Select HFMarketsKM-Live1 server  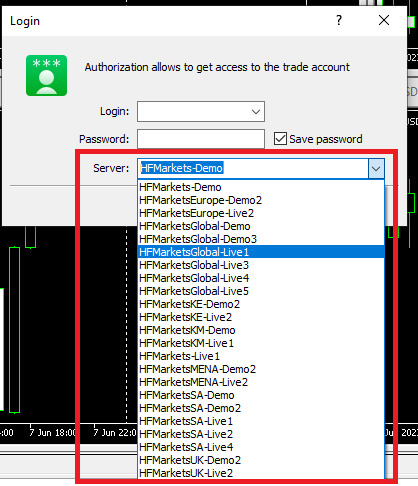pyautogui.click(x=261, y=343)
